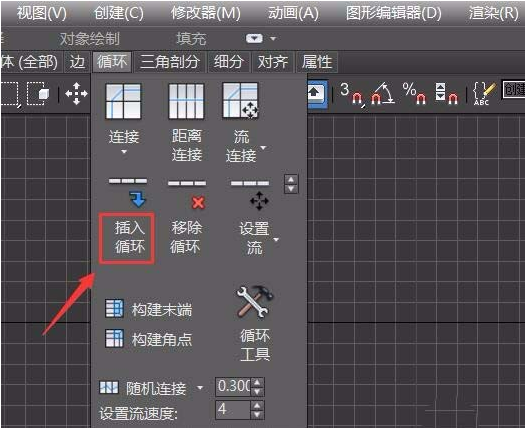Click the Distance Connect (距离连接) icon
This screenshot has height=429, width=525.
point(186,101)
